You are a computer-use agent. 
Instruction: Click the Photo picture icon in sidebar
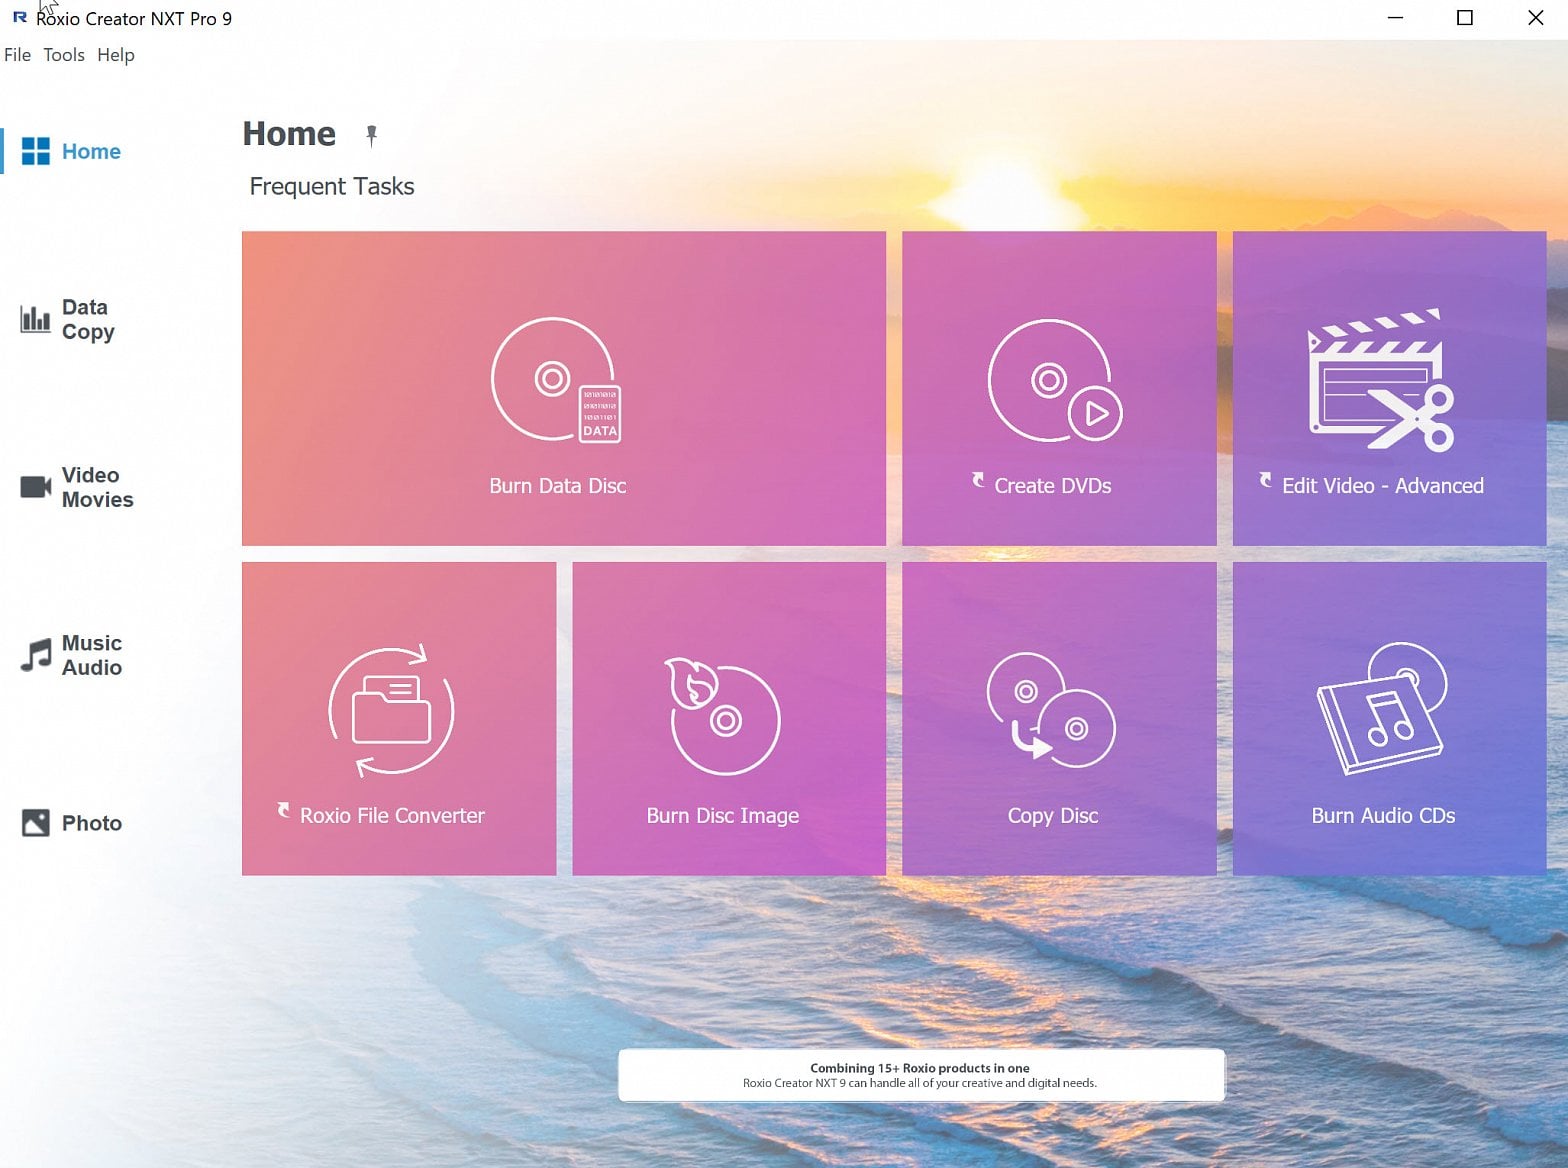point(36,823)
